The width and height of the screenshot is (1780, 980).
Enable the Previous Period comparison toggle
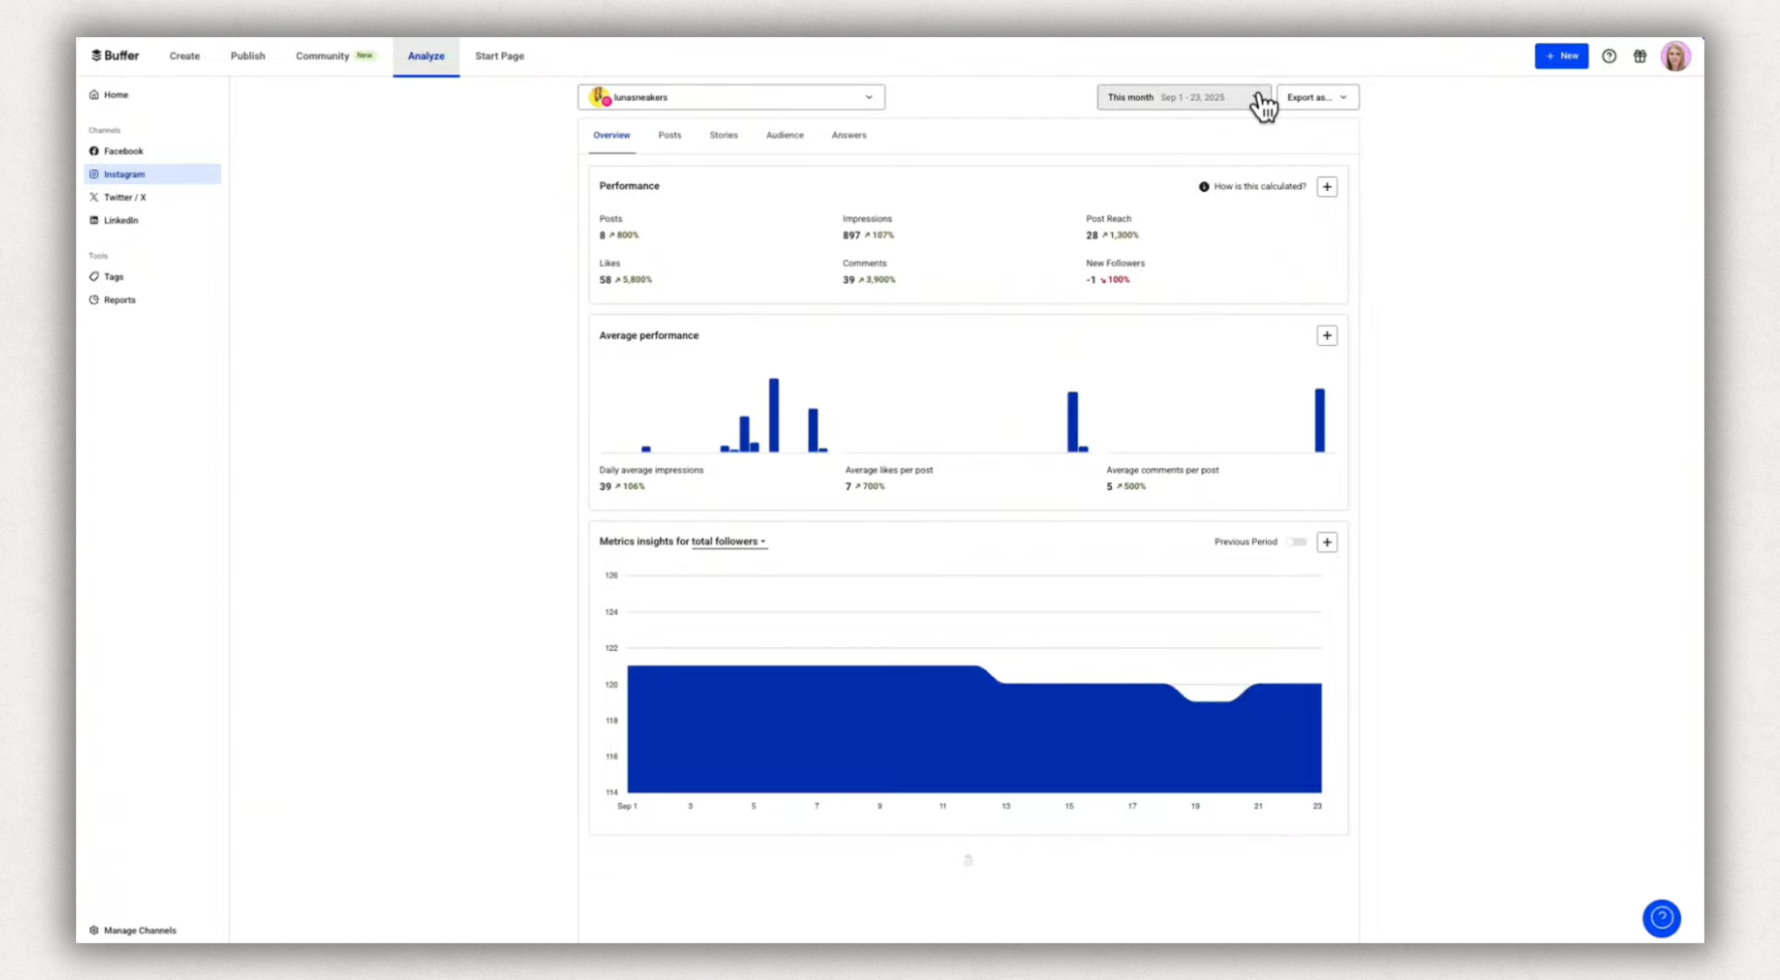click(x=1296, y=541)
